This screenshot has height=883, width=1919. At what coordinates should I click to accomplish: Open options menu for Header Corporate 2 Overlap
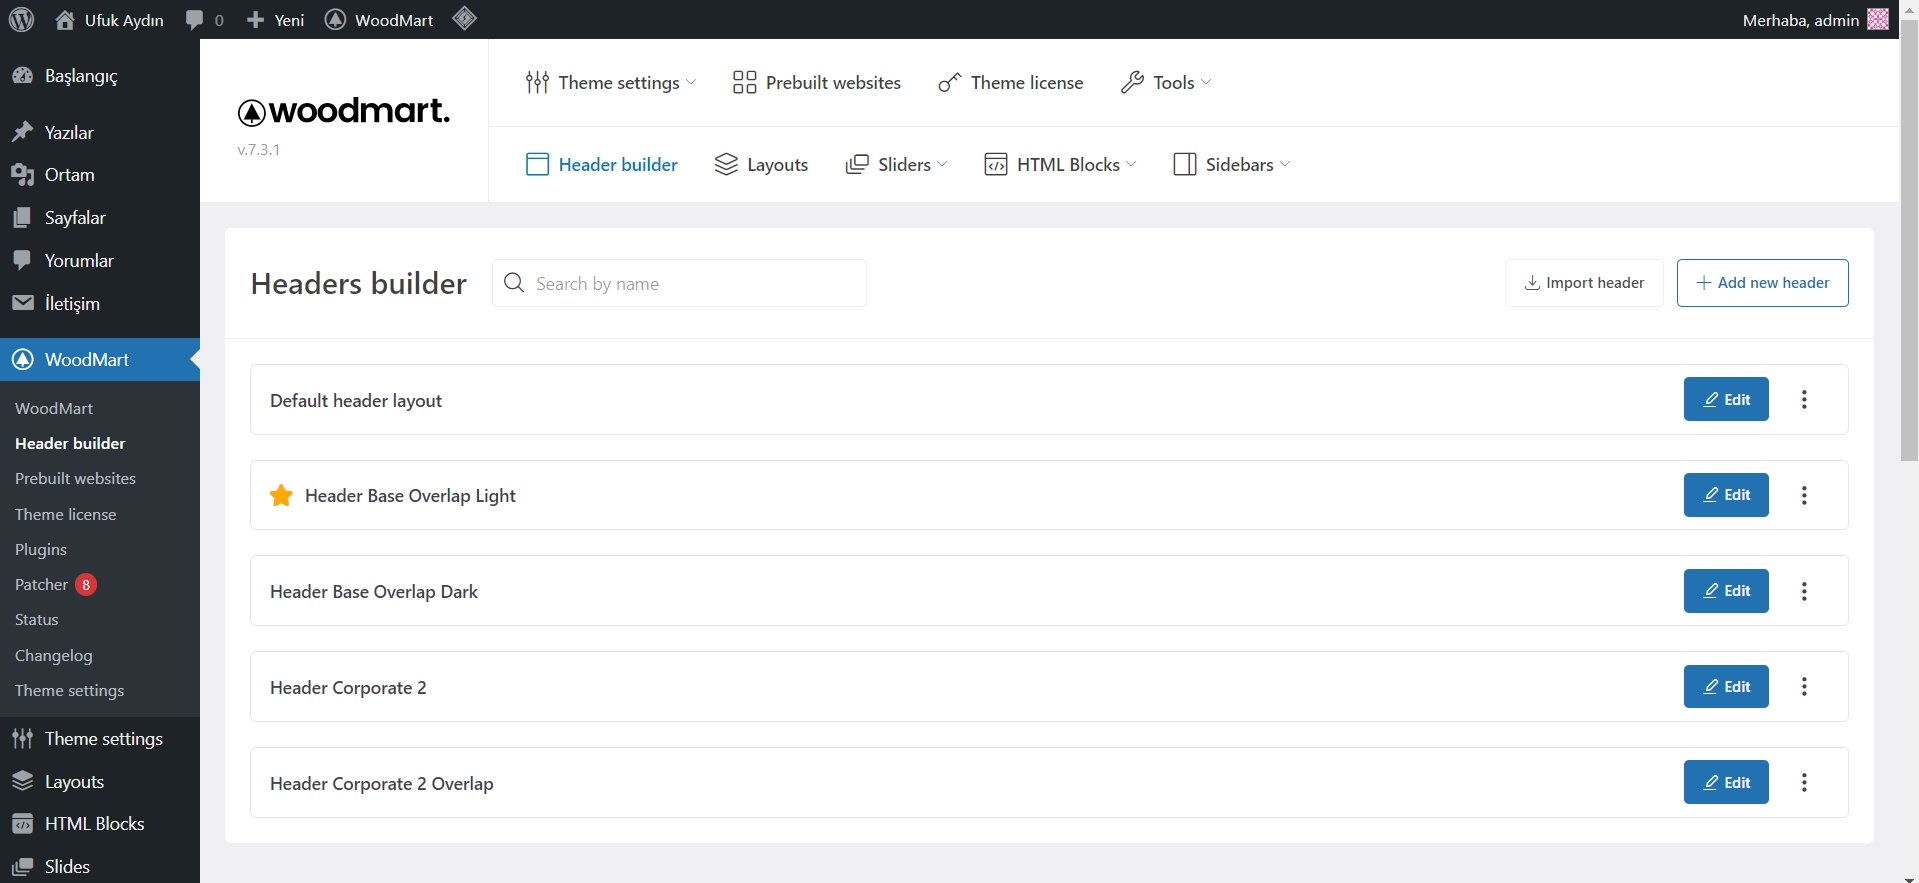(x=1804, y=783)
